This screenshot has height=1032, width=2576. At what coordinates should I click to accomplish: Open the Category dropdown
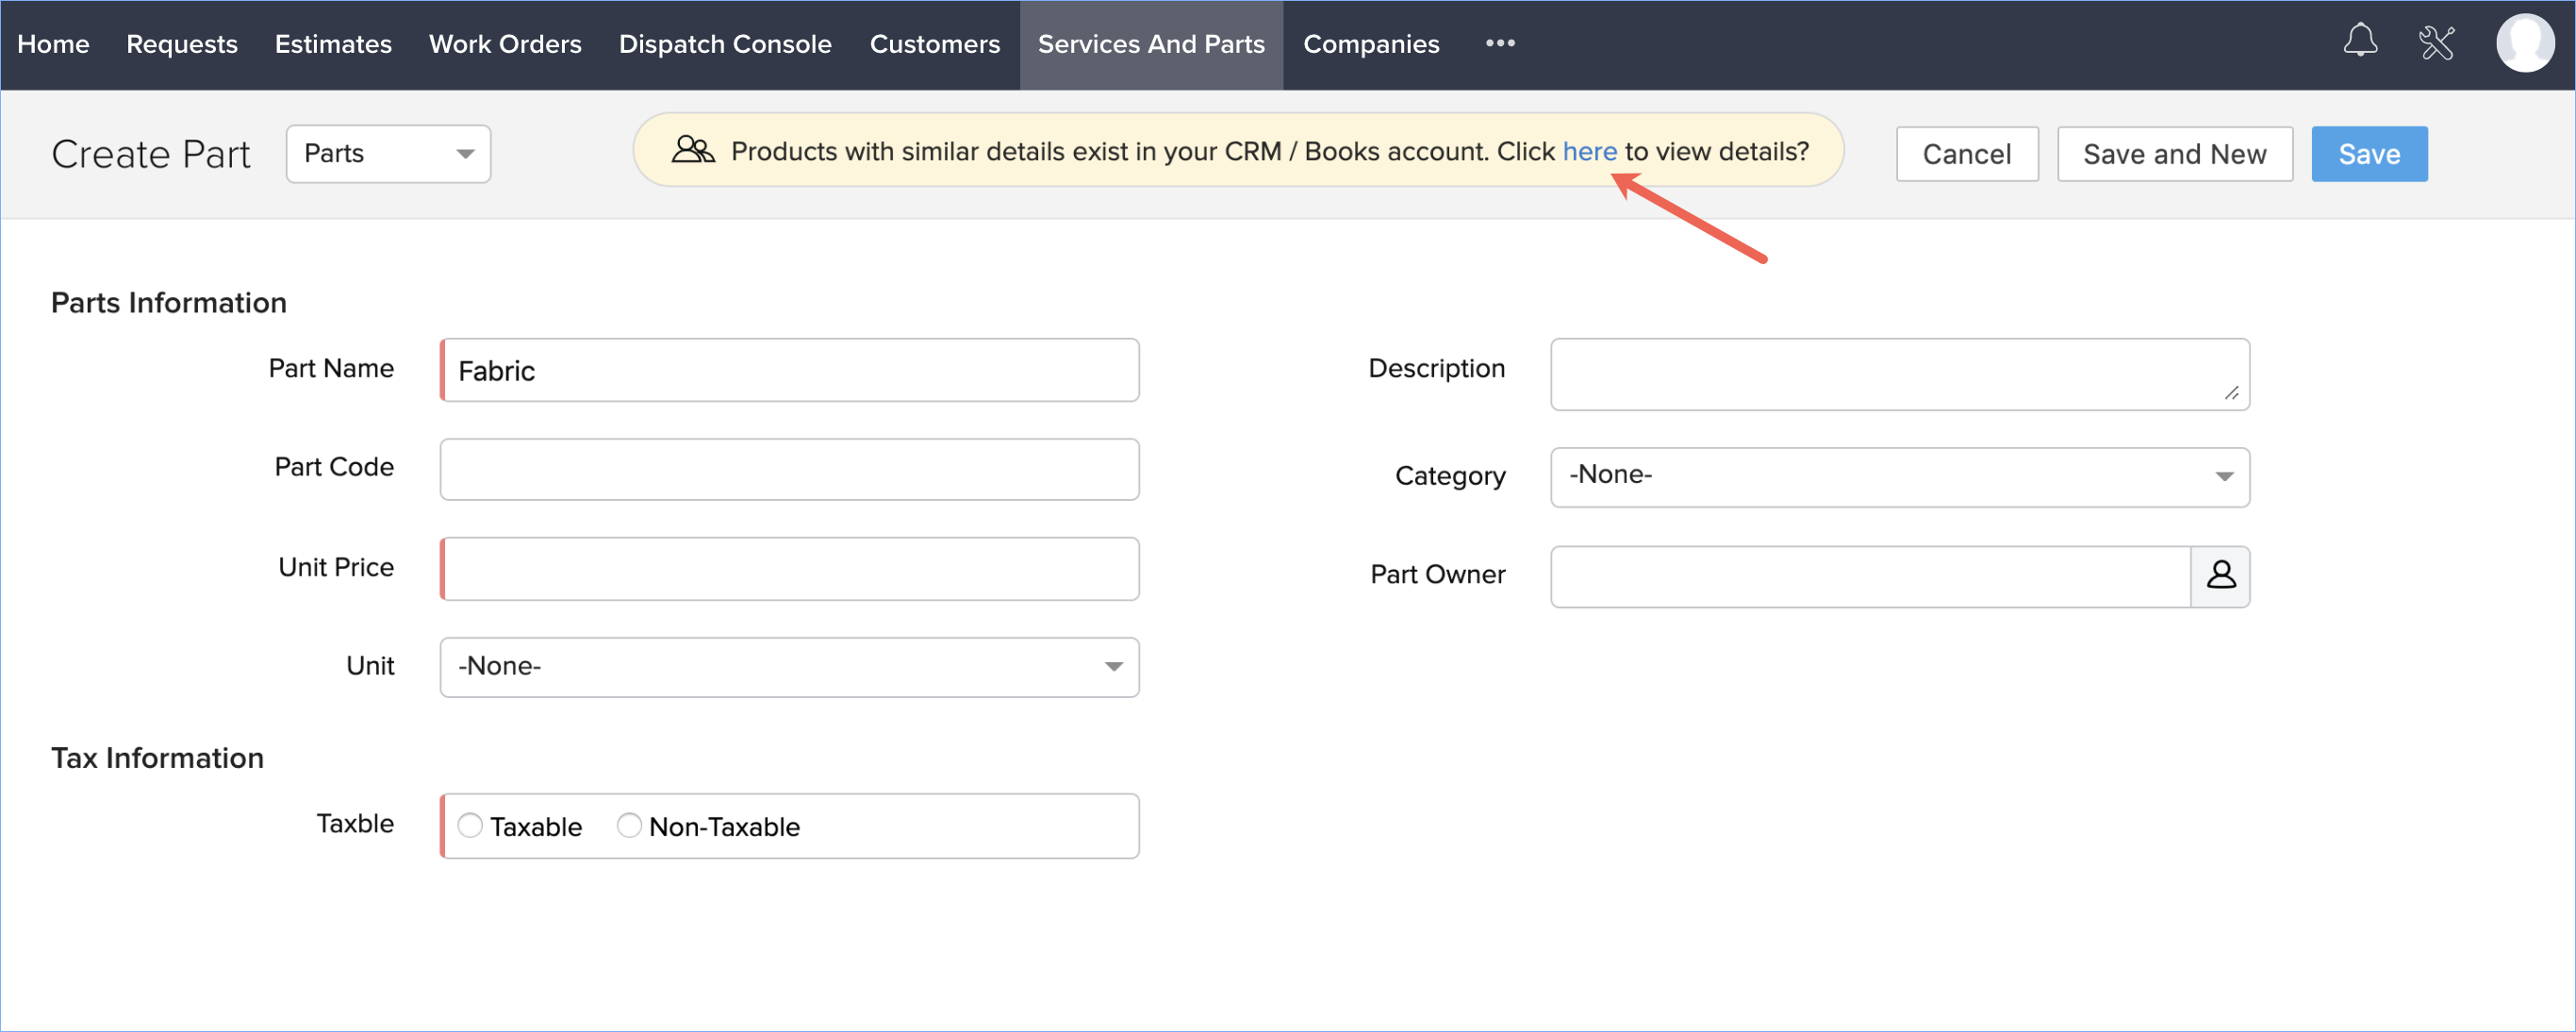click(x=1899, y=476)
